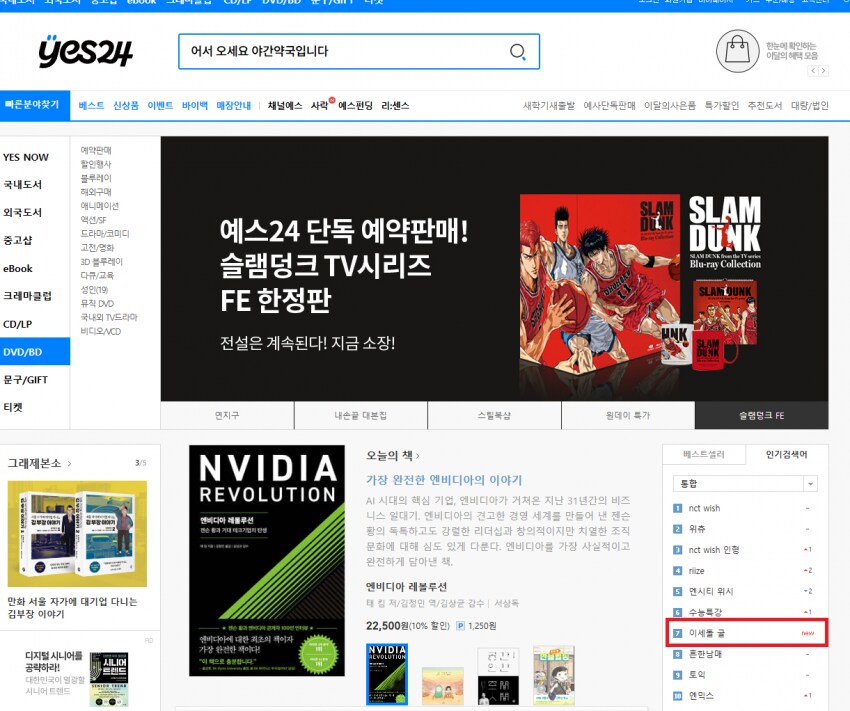The height and width of the screenshot is (711, 850).
Task: Open 뮤직 DVD subcategory
Action: tap(97, 303)
